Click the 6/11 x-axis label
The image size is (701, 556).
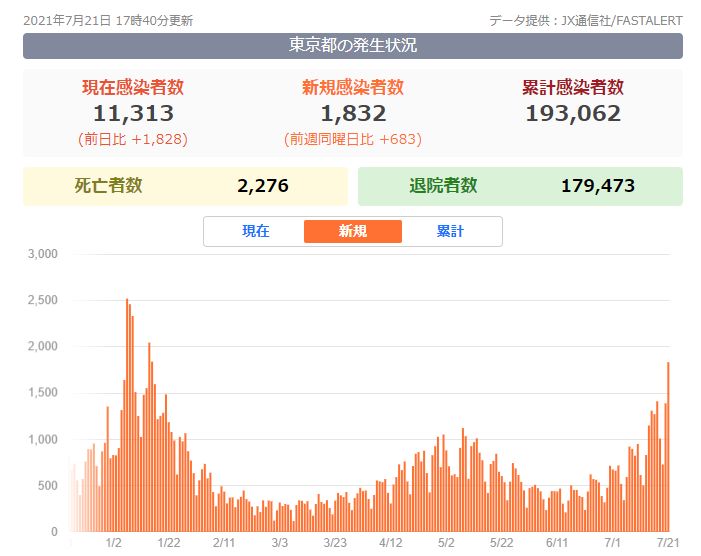[x=557, y=543]
